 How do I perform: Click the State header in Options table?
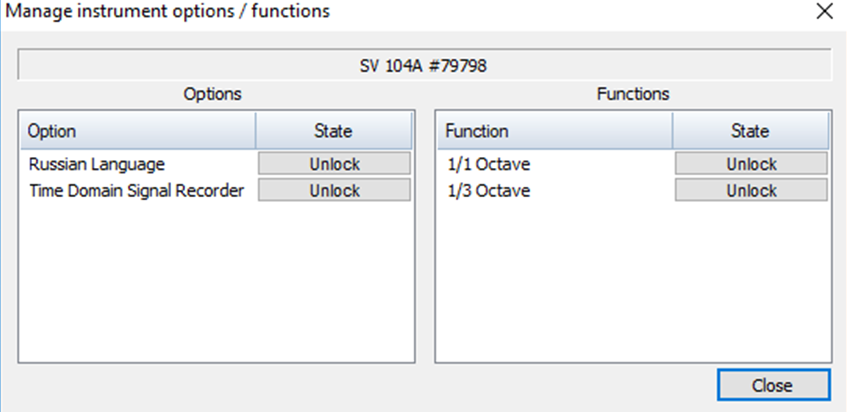coord(334,131)
